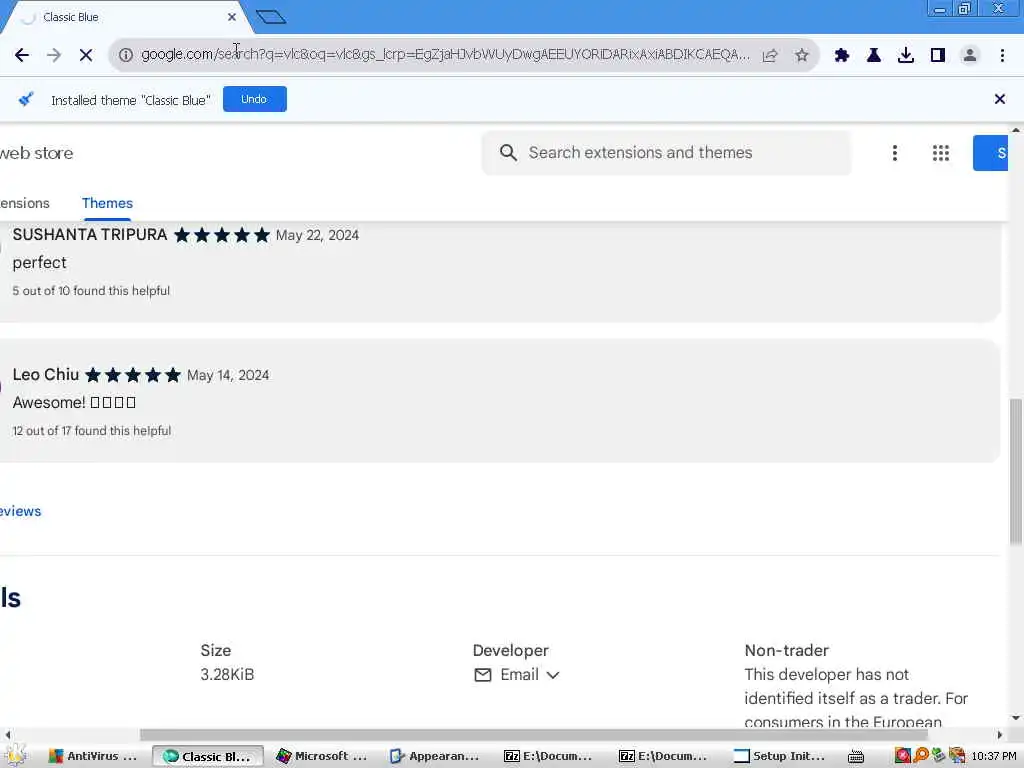Screen dimensions: 1024x768
Task: Click 12 out of 17 found this helpful
Action: point(91,431)
